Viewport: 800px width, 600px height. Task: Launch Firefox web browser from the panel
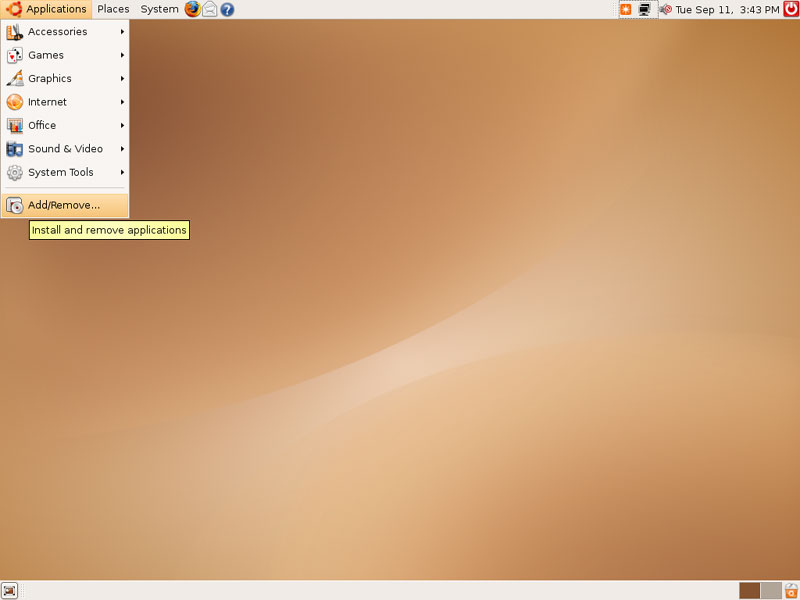[x=192, y=9]
